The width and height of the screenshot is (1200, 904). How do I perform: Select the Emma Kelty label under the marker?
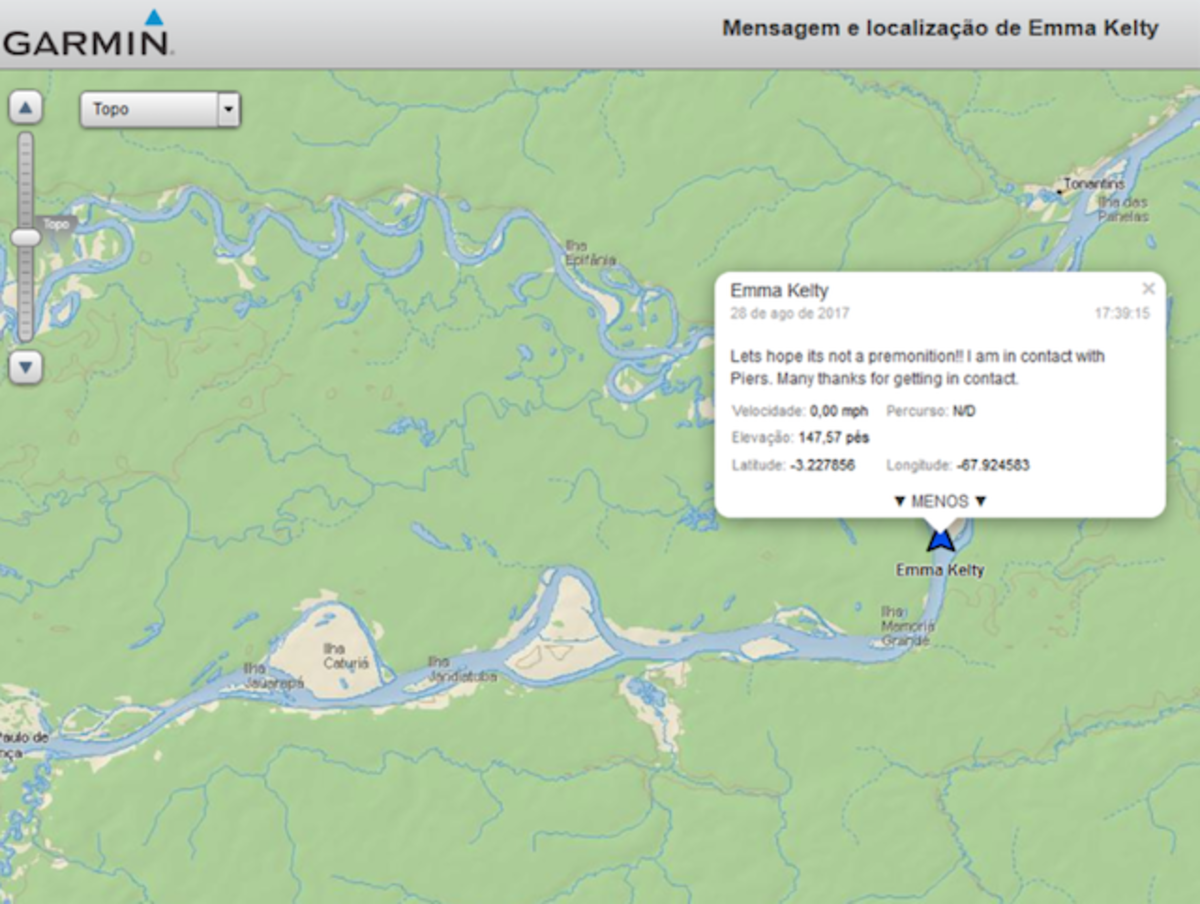(940, 570)
